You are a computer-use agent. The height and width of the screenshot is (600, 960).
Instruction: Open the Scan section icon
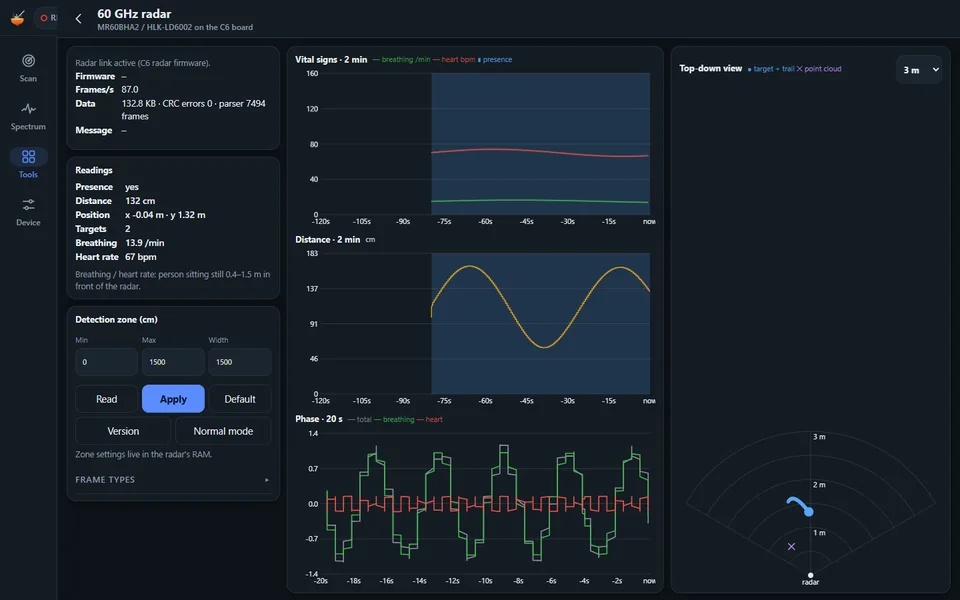[28, 61]
